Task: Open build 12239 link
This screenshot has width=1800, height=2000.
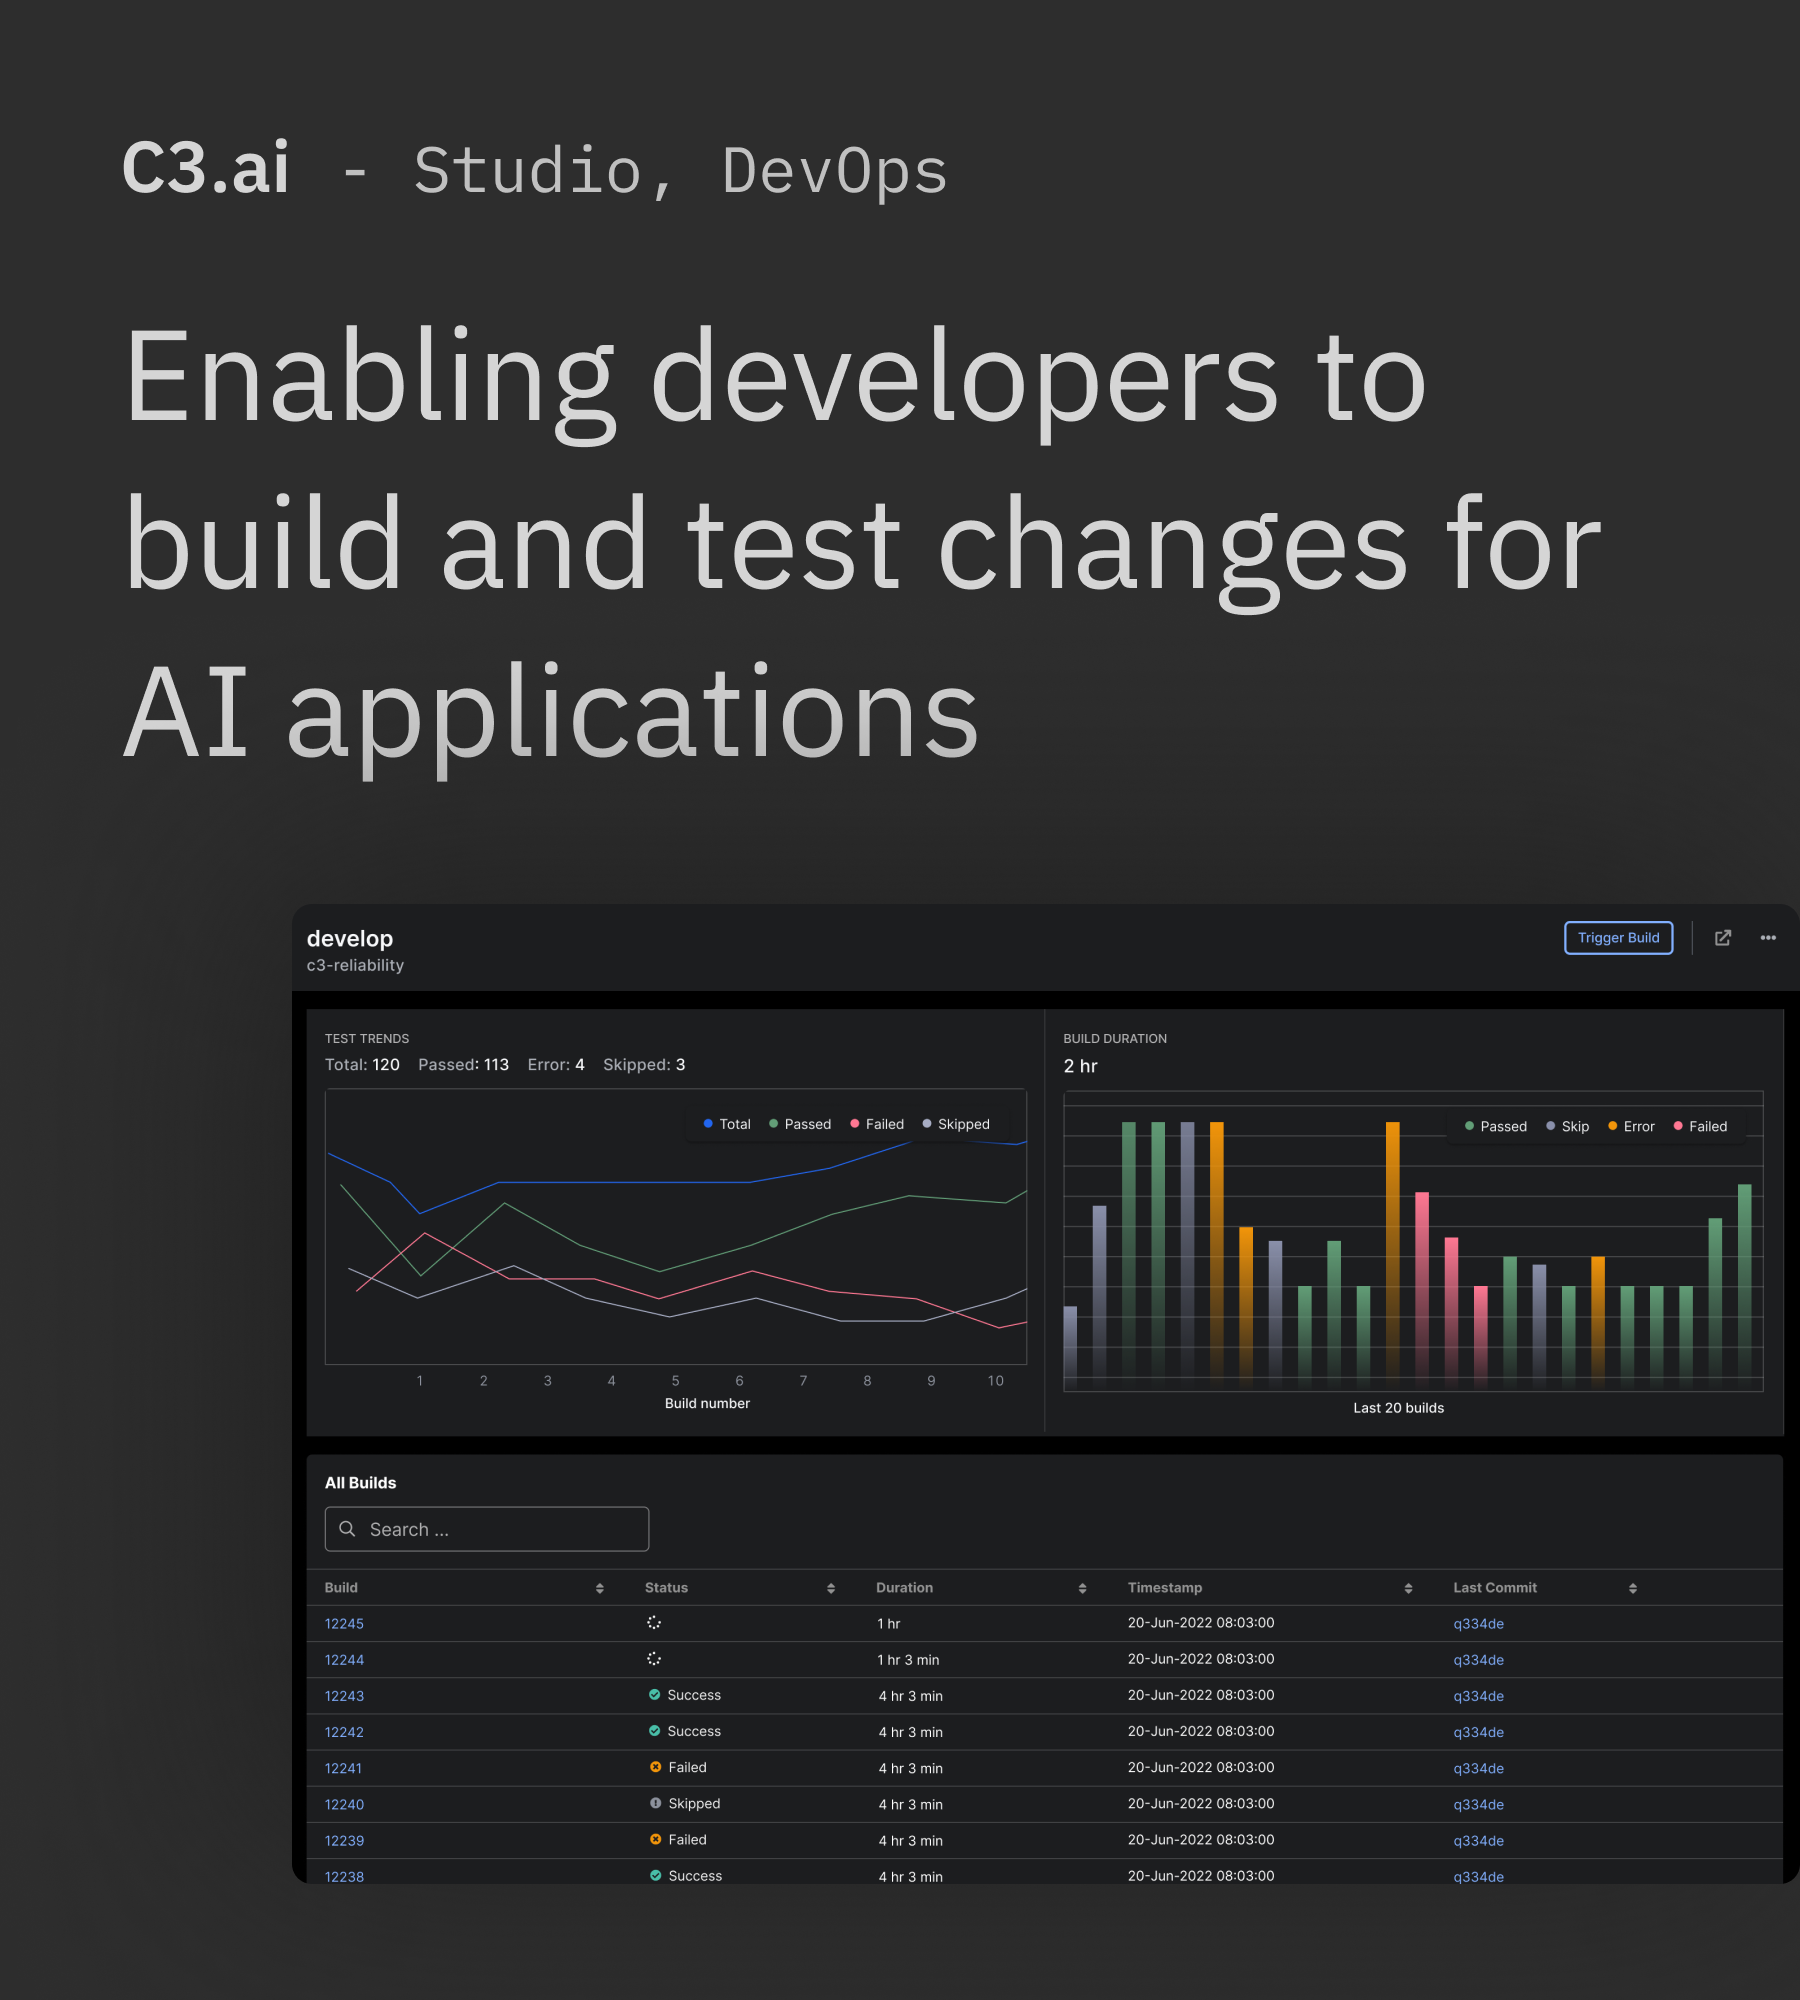Action: point(344,1840)
